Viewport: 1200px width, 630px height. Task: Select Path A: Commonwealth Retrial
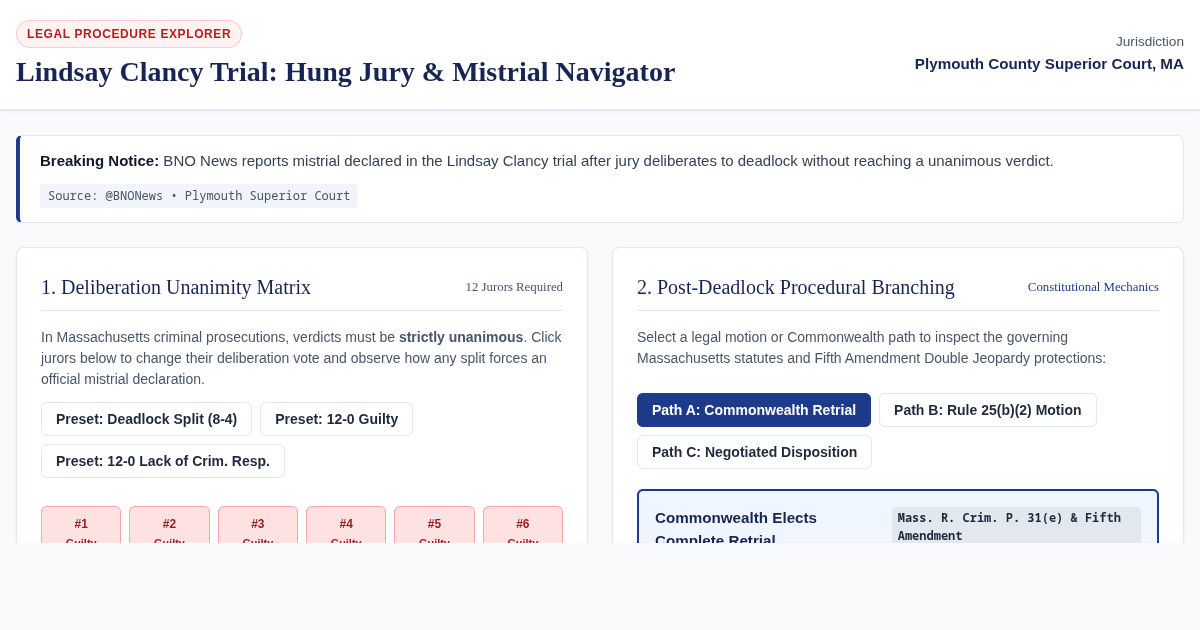[x=754, y=410]
